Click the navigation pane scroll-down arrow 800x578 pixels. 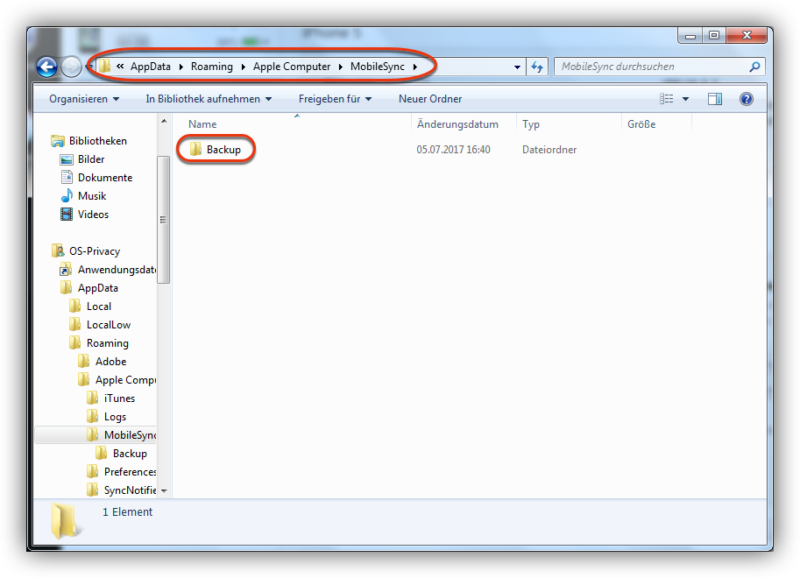164,491
